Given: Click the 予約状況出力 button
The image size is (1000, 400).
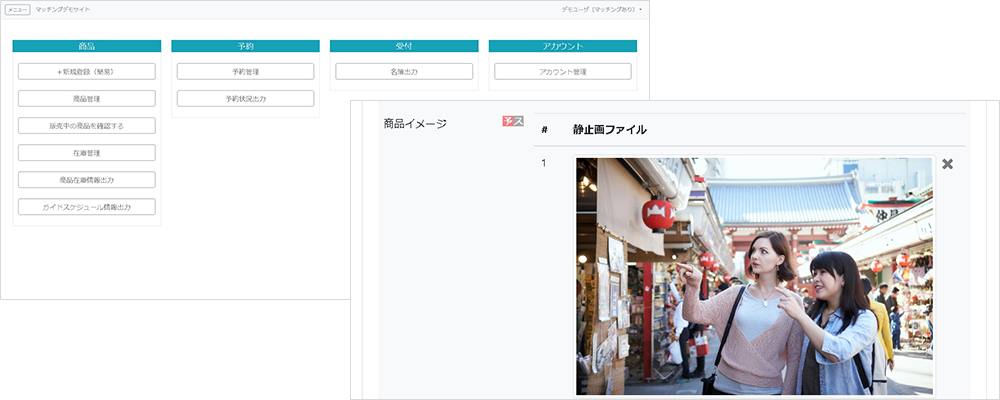Looking at the screenshot, I should coord(246,99).
